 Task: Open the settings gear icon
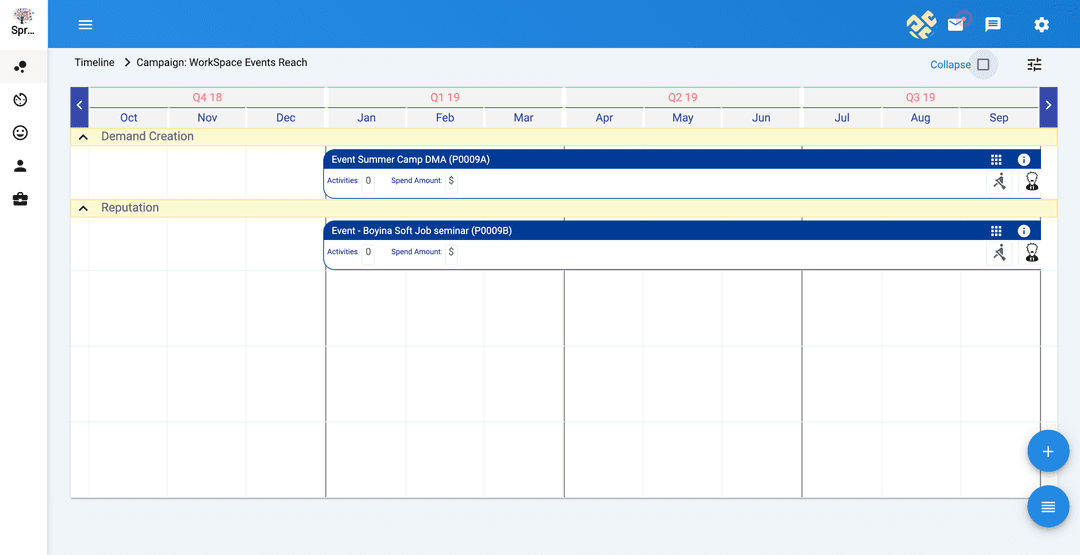(x=1041, y=25)
